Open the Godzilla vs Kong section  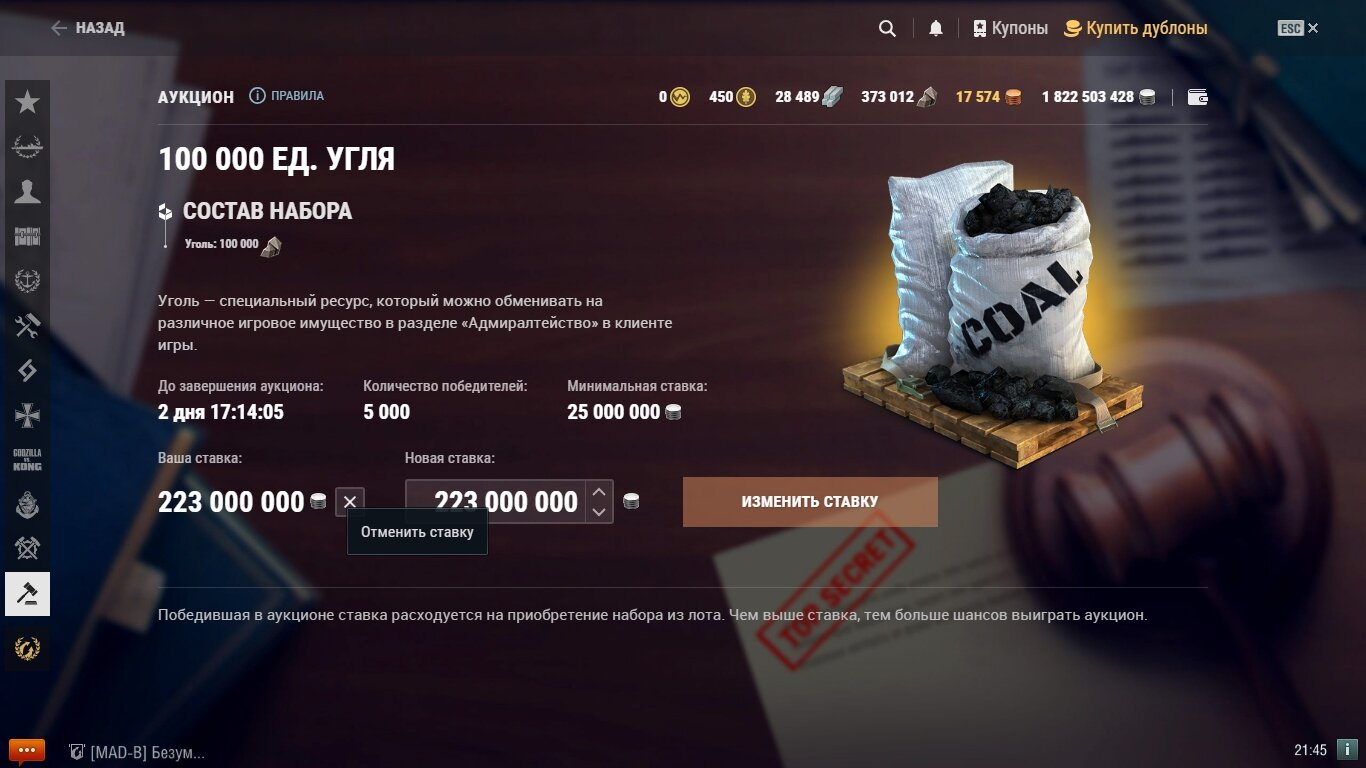[x=27, y=460]
